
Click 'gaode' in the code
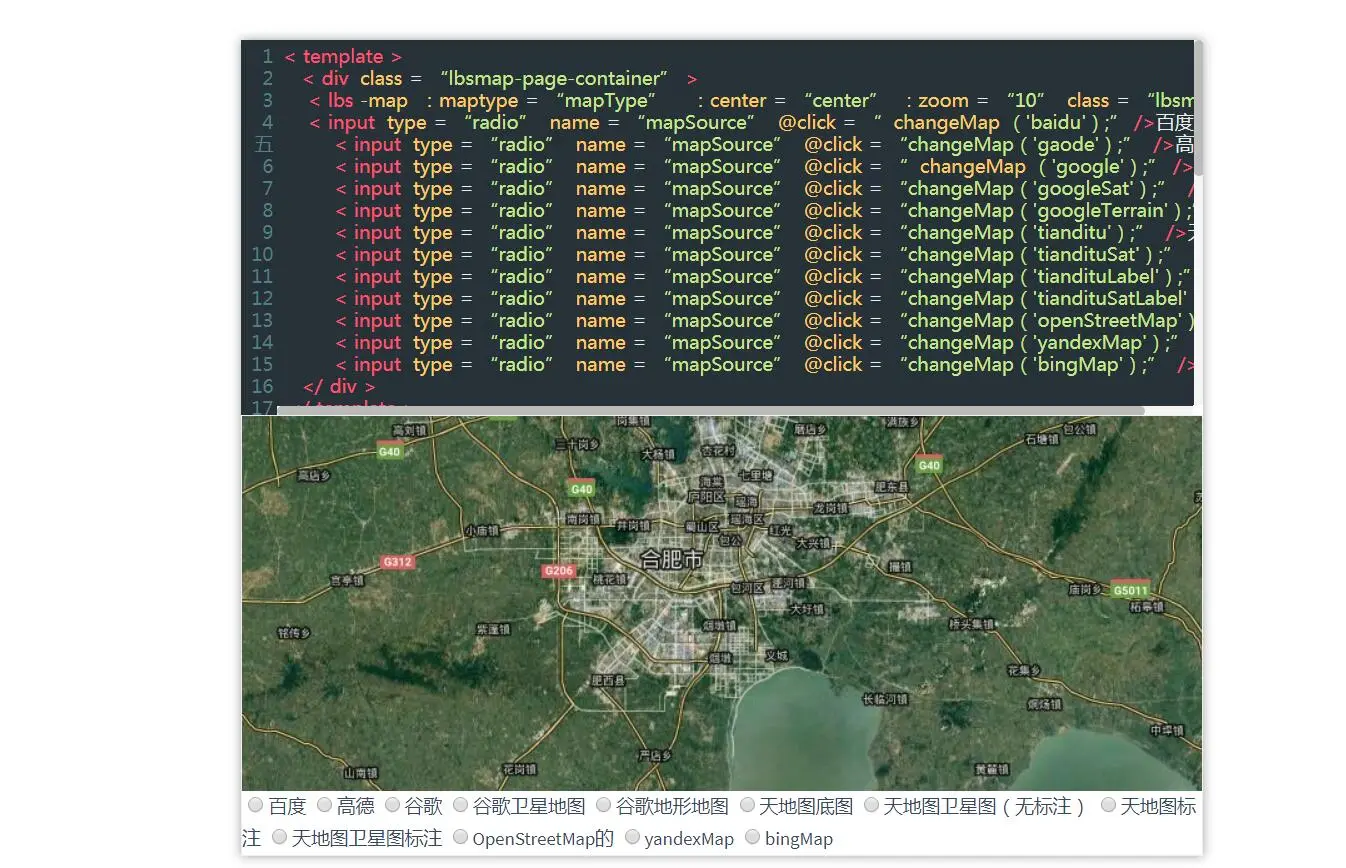click(1069, 145)
